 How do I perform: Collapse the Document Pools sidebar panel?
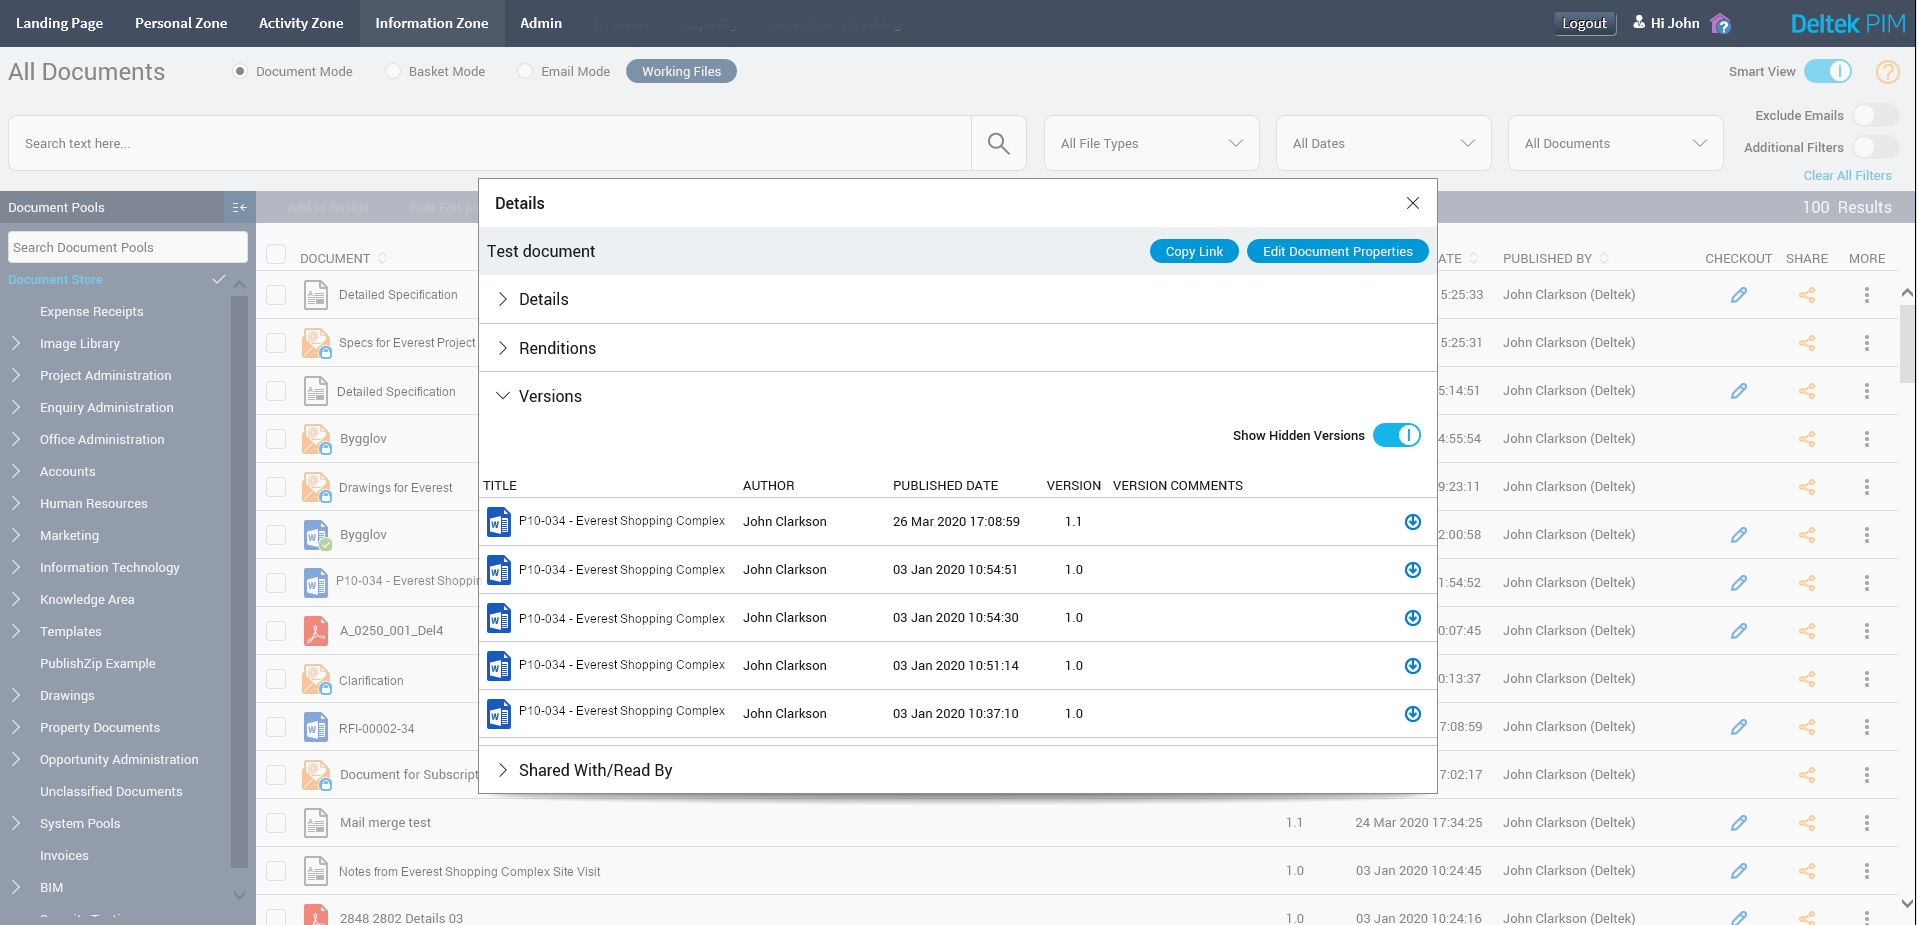coord(239,207)
